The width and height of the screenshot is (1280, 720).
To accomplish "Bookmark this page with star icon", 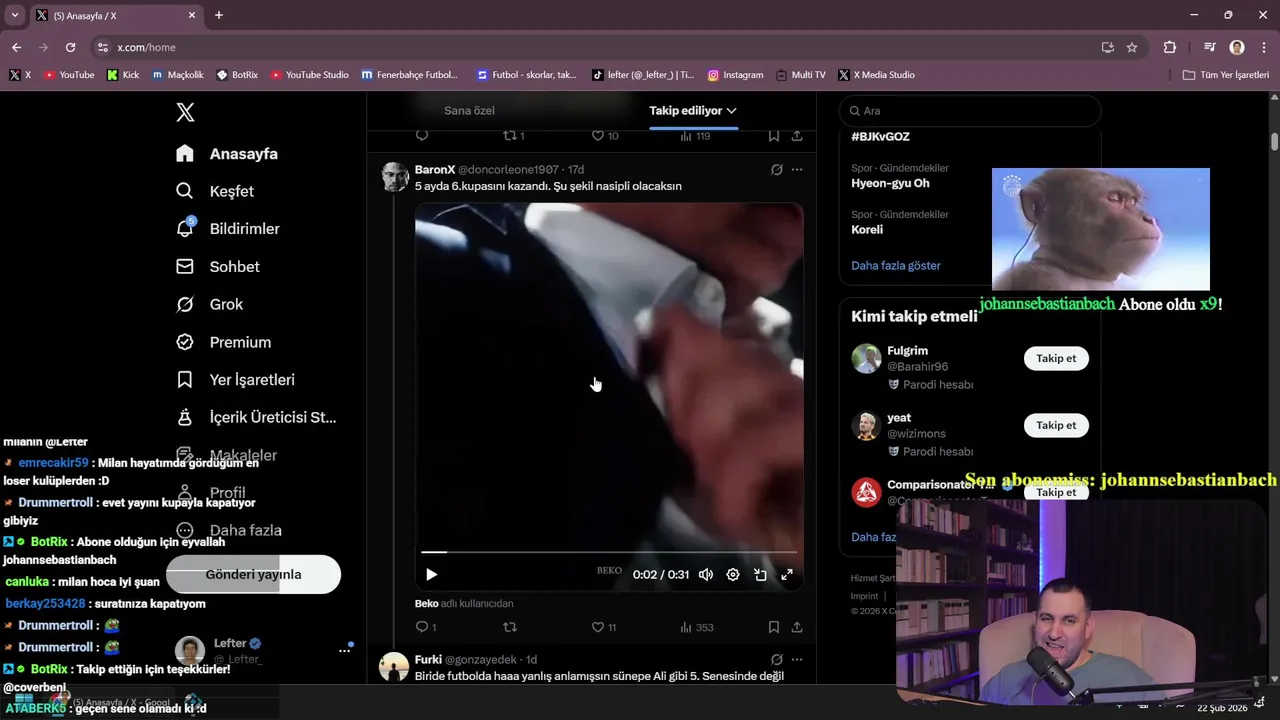I will [1132, 47].
